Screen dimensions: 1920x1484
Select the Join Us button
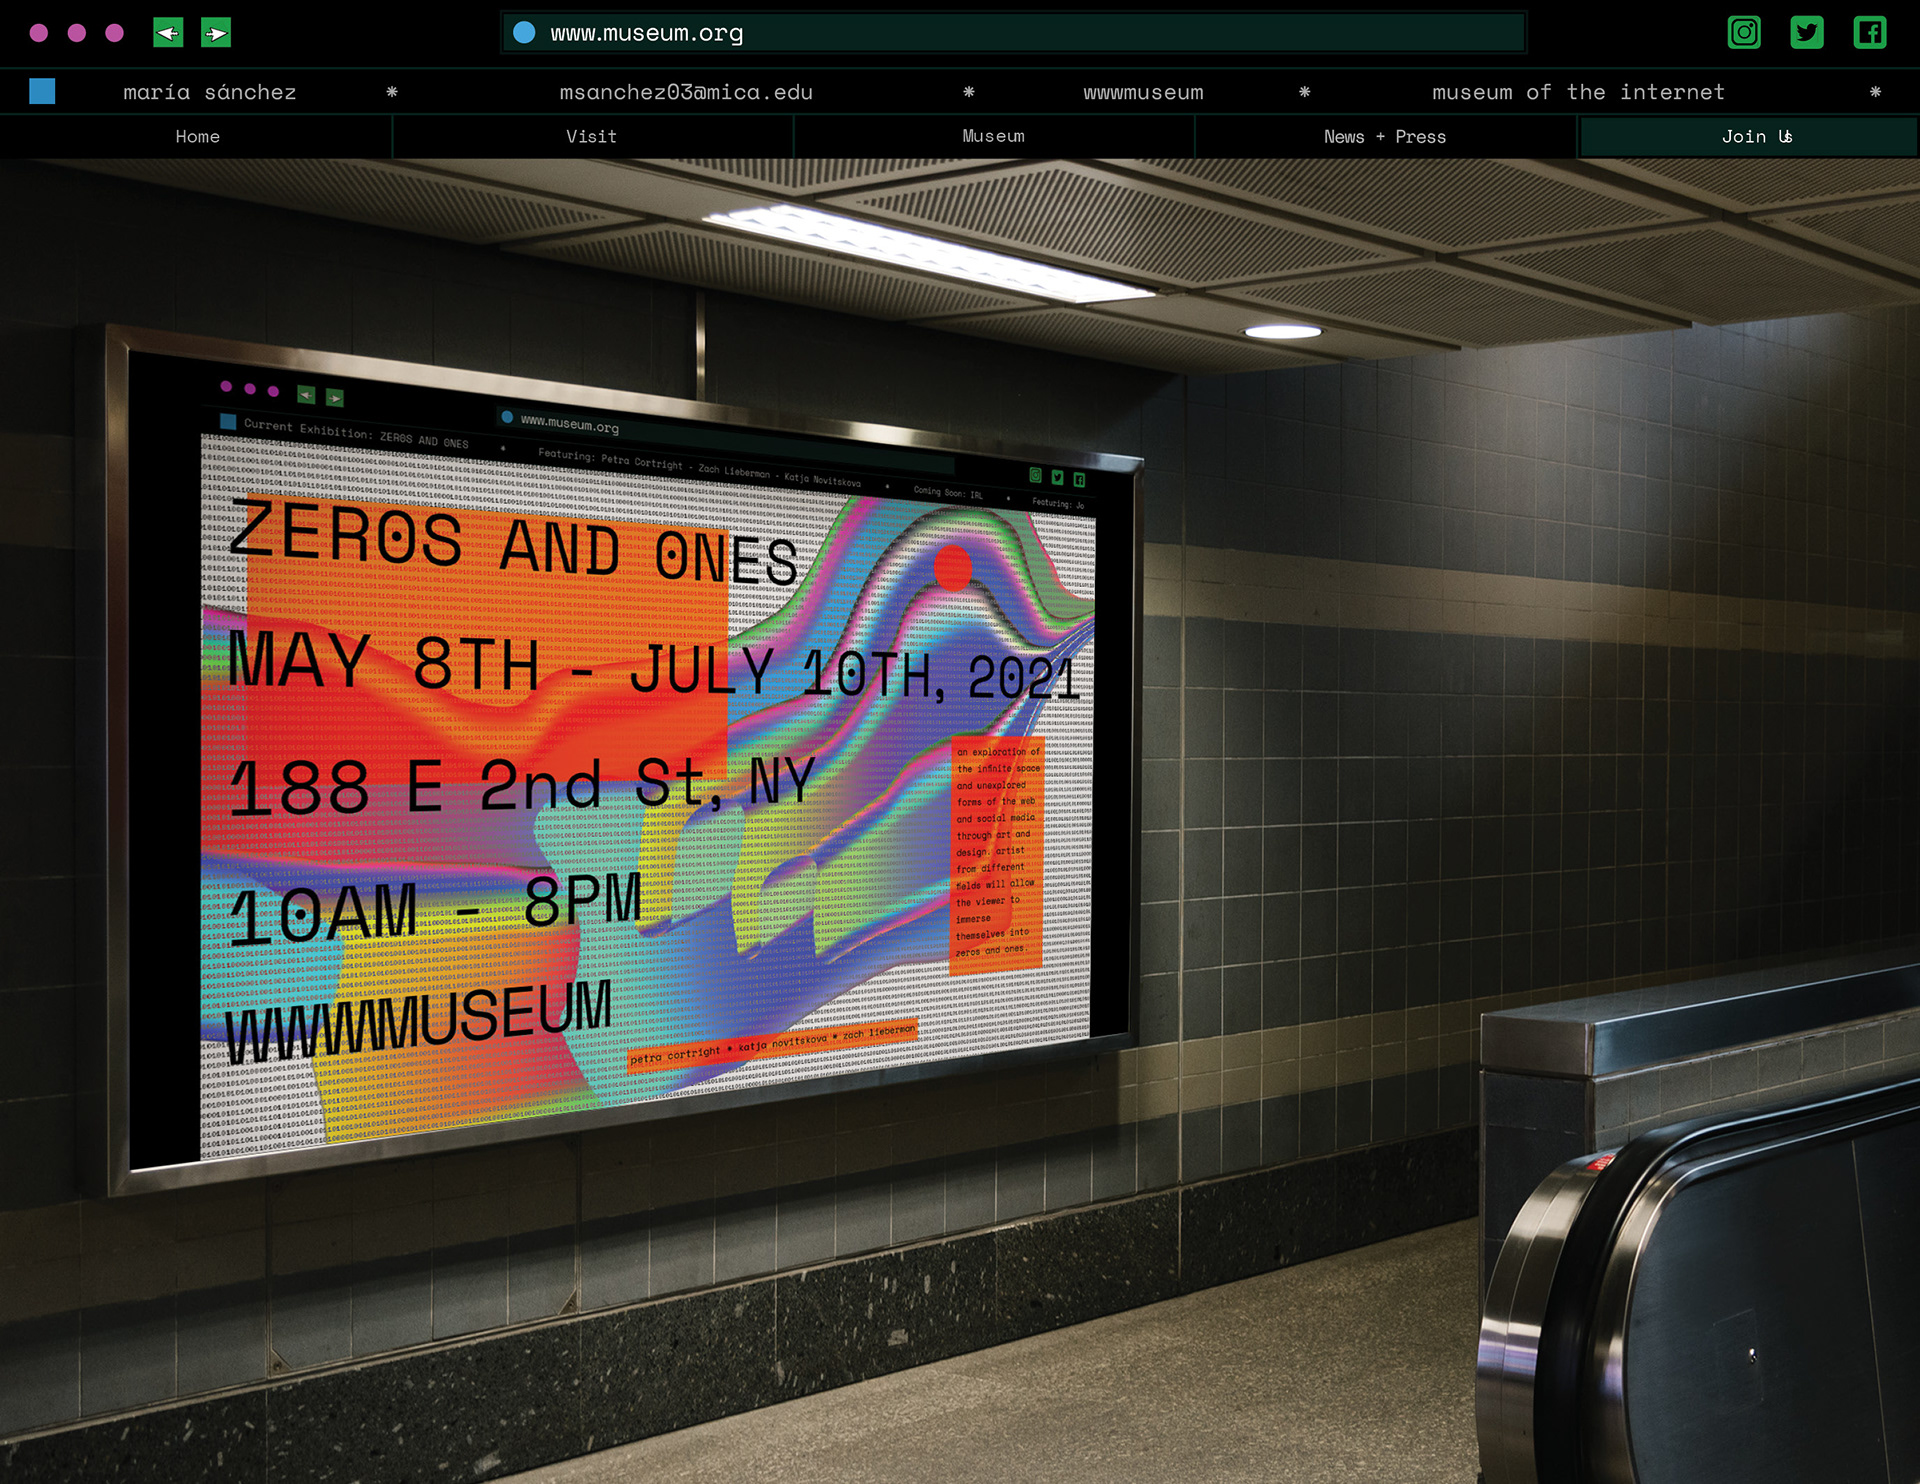(1748, 137)
